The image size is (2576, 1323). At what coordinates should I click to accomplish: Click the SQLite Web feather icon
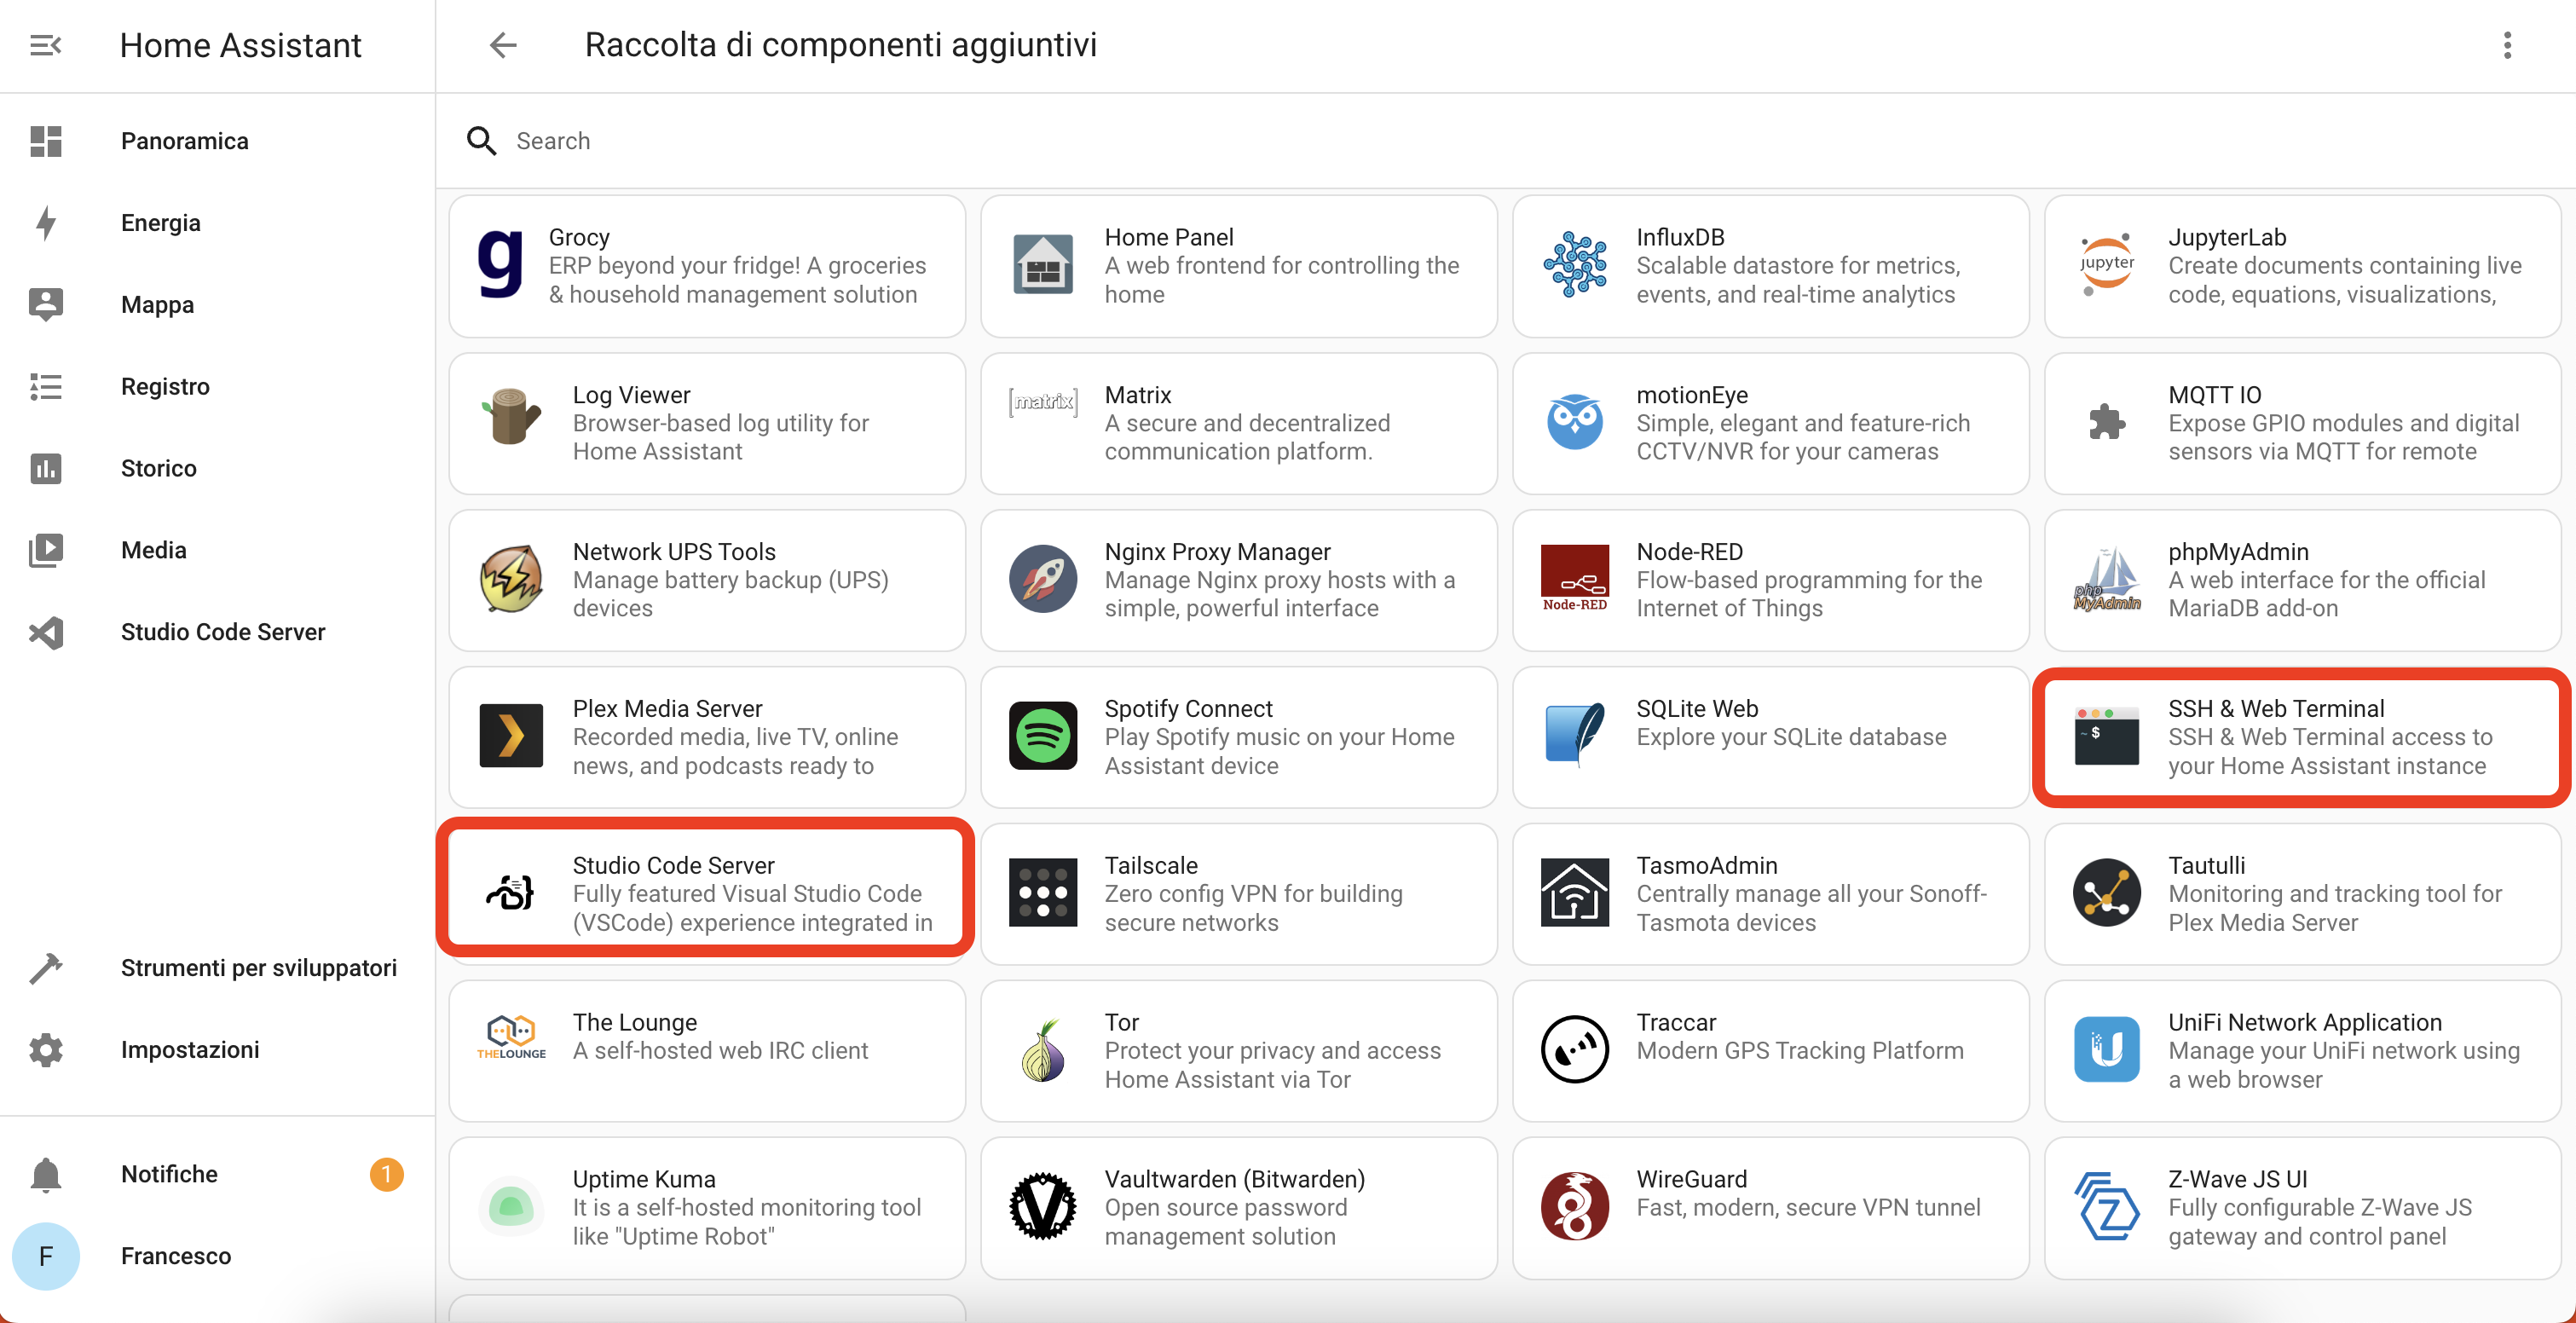point(1575,736)
